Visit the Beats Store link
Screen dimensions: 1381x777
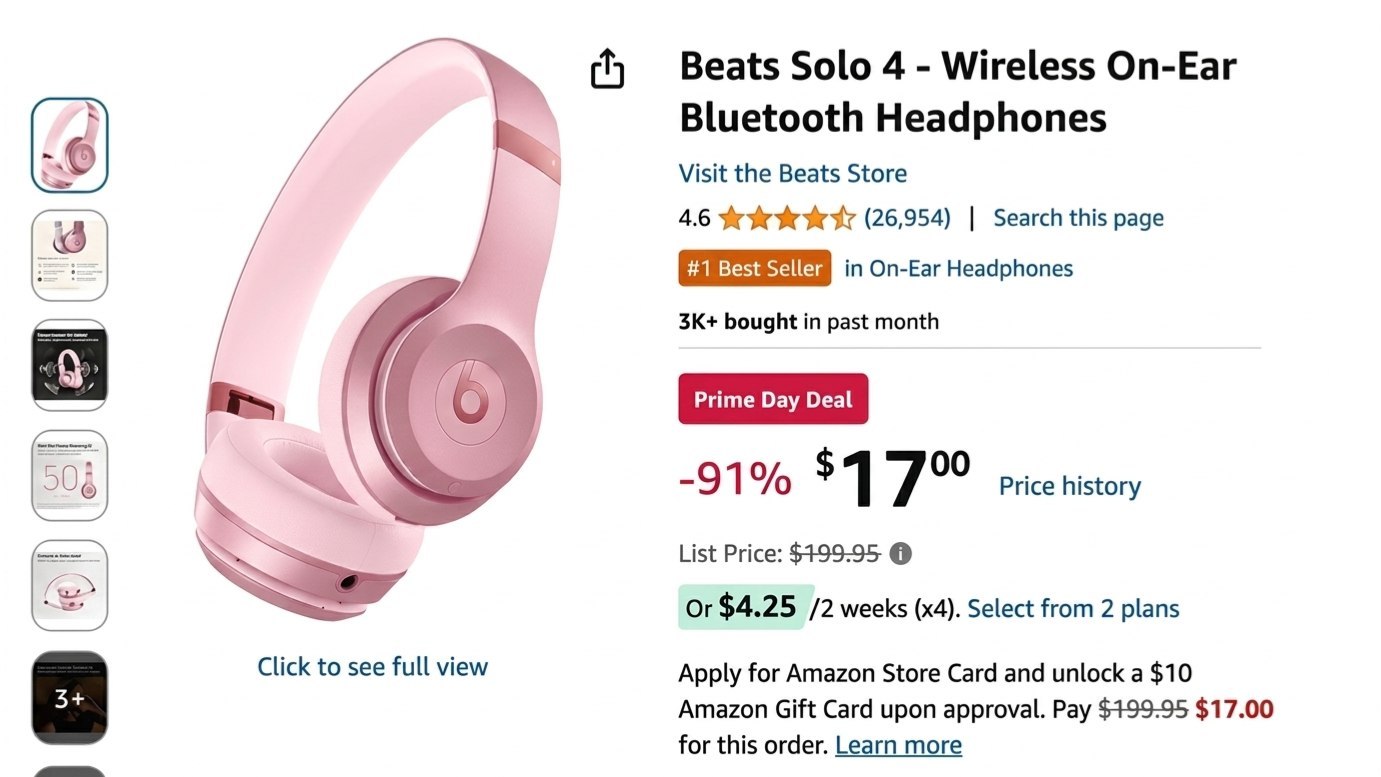pyautogui.click(x=793, y=173)
